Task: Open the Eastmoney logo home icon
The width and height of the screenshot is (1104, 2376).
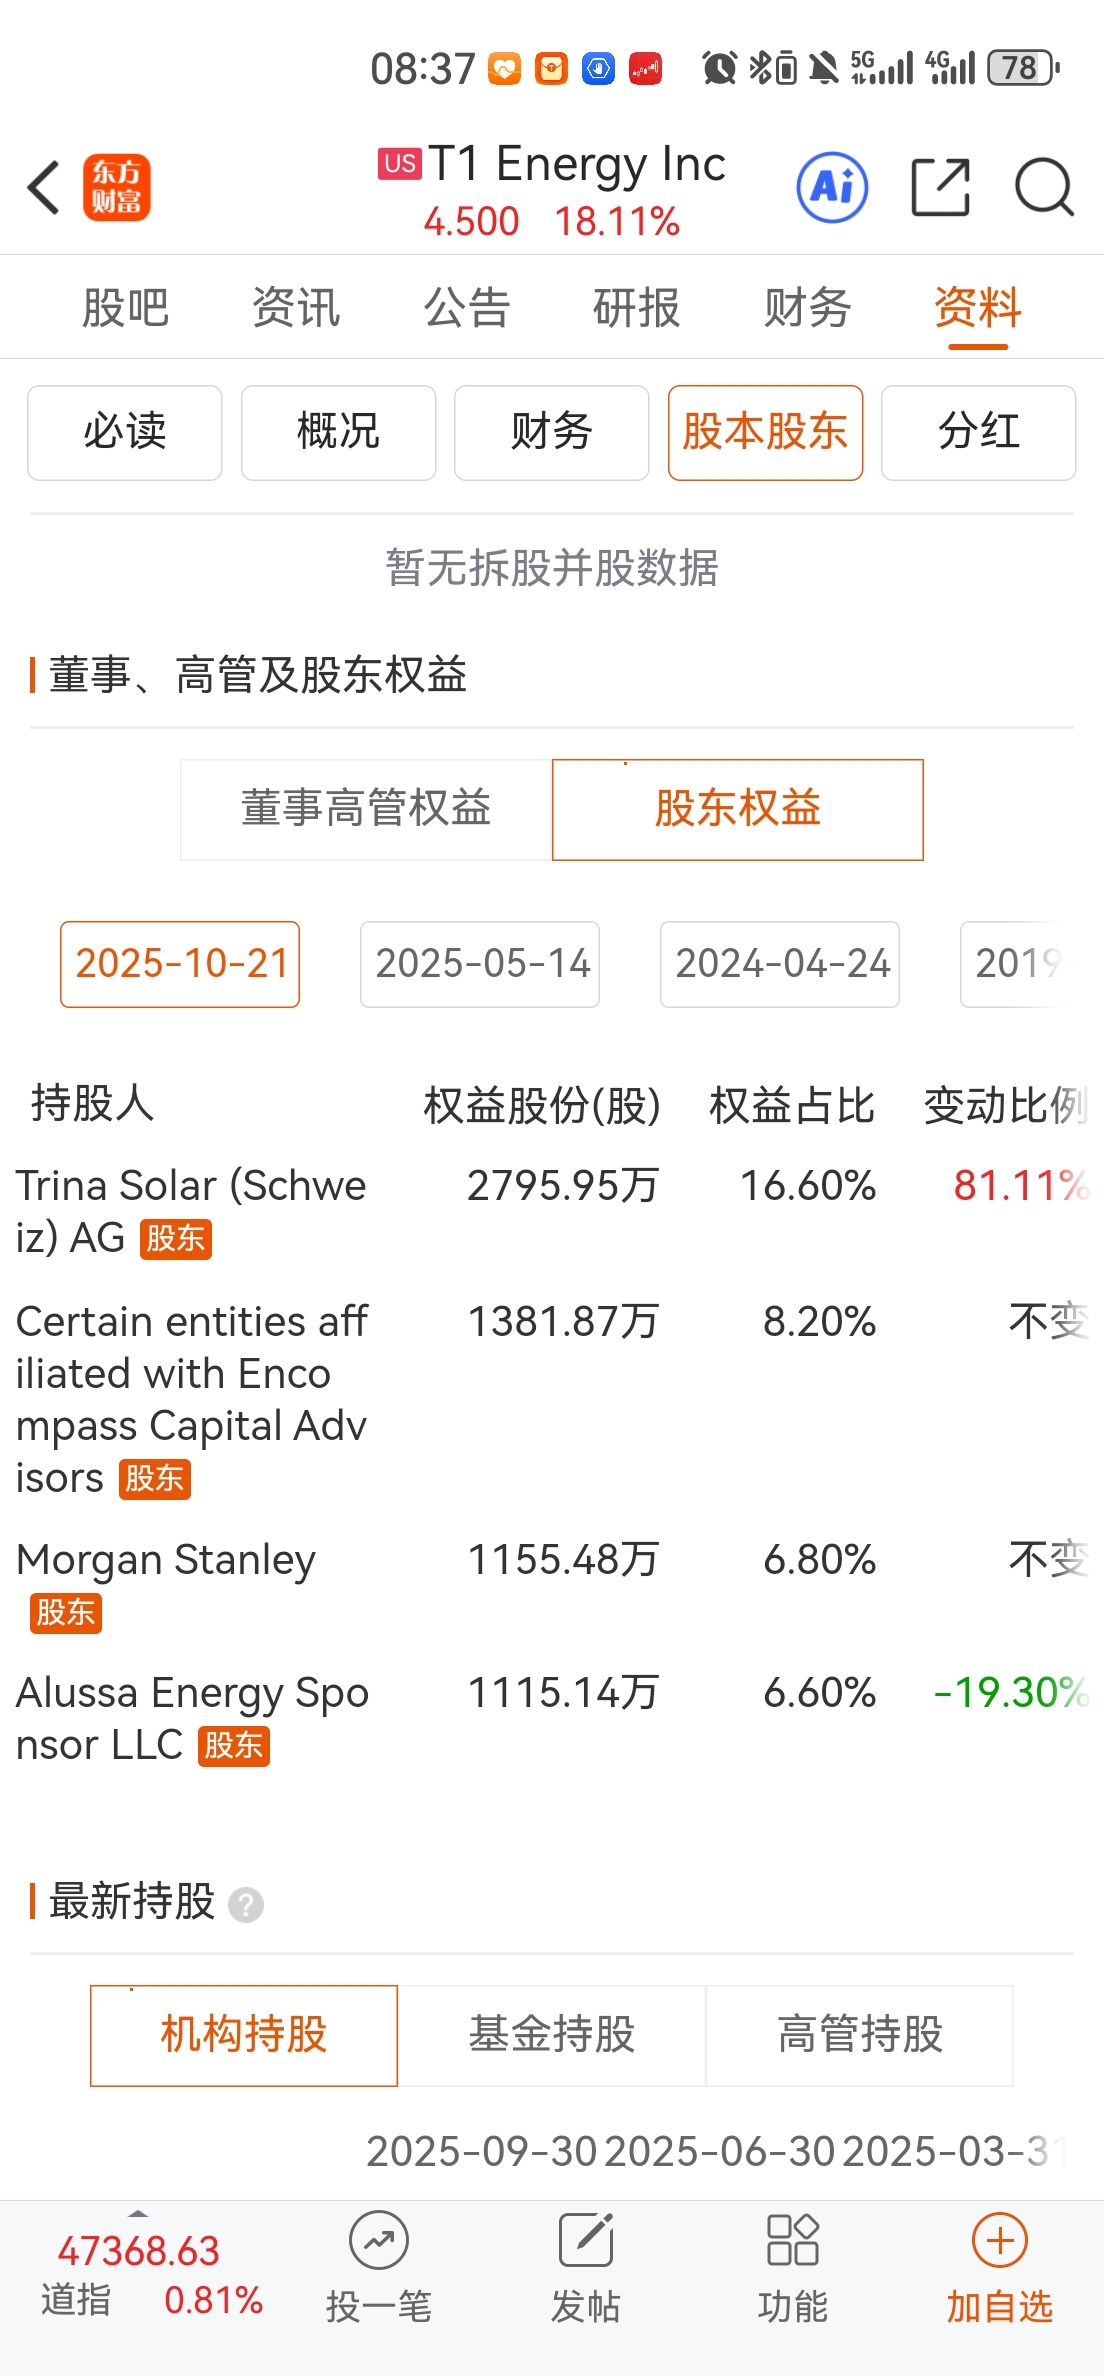Action: pos(116,187)
